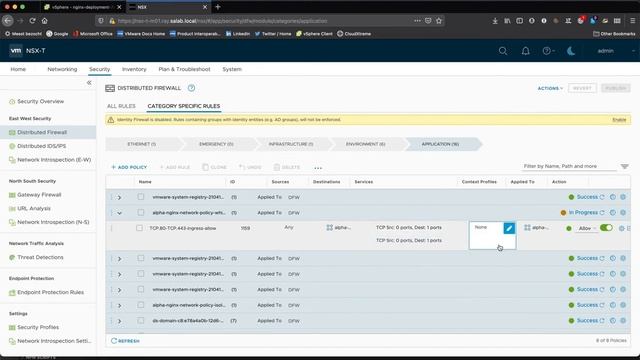This screenshot has height=360, width=640.
Task: Open settings gear for the TCP.80-TCP.443 rule
Action: click(x=622, y=229)
